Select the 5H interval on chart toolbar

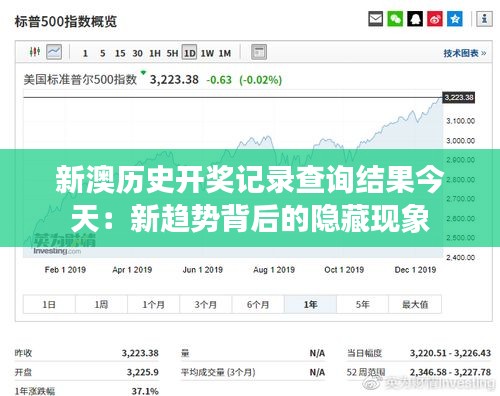172,53
